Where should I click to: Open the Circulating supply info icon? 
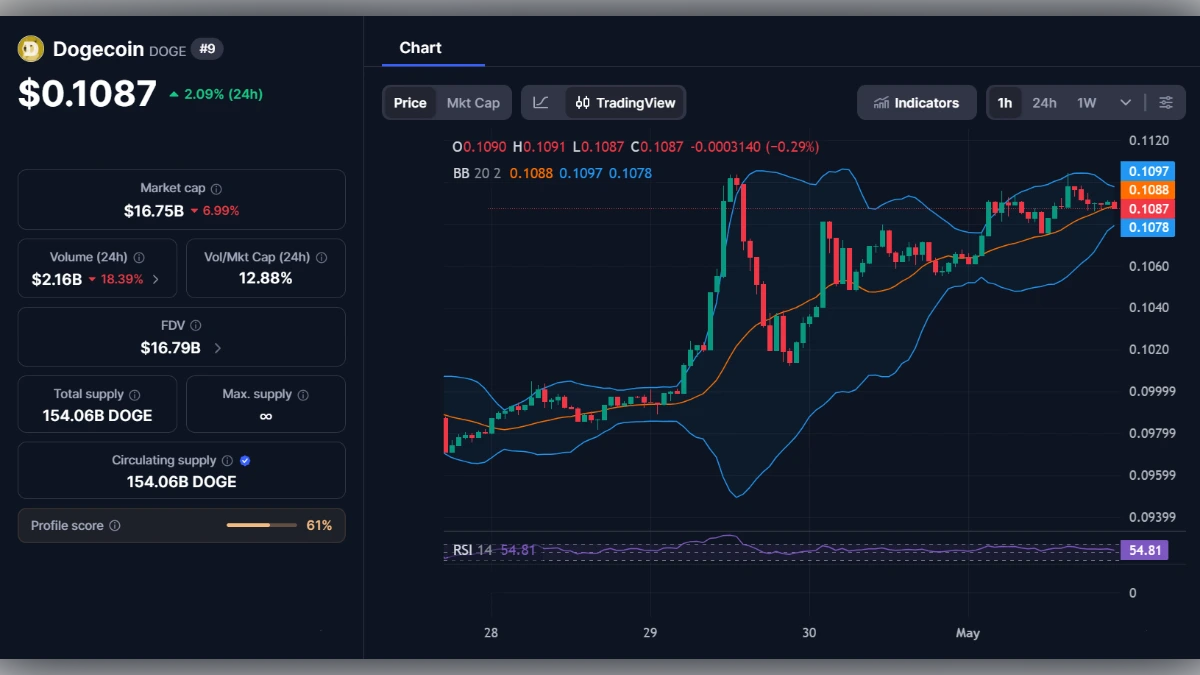click(x=227, y=461)
